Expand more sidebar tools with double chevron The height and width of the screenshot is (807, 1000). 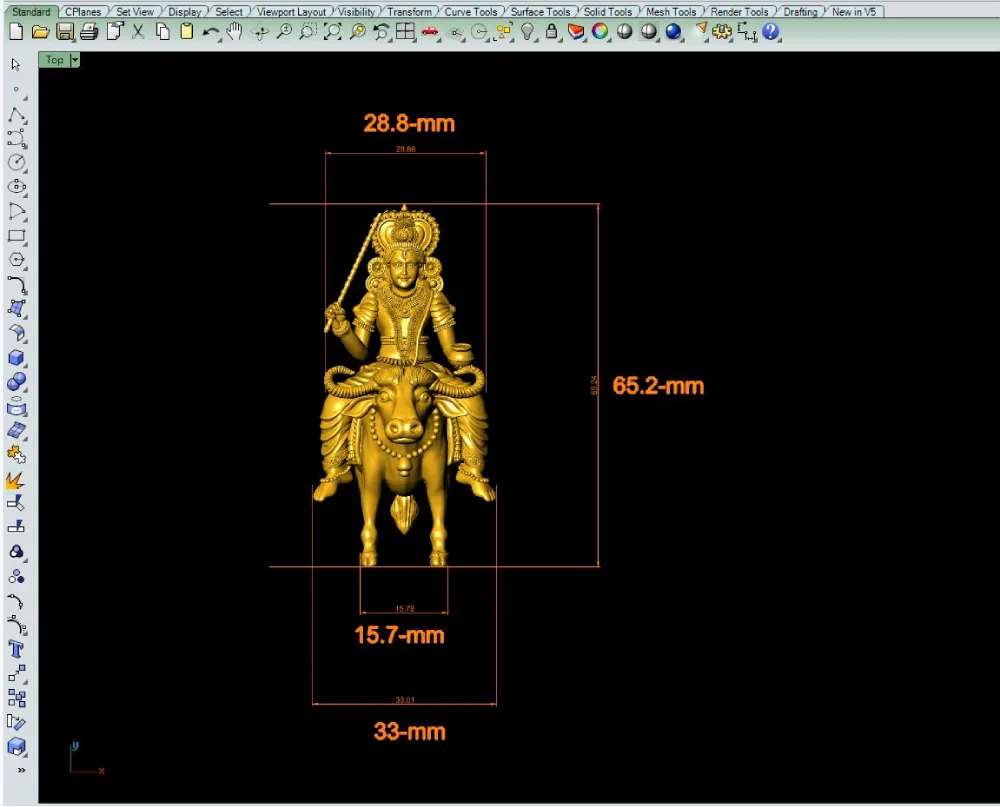pyautogui.click(x=22, y=771)
